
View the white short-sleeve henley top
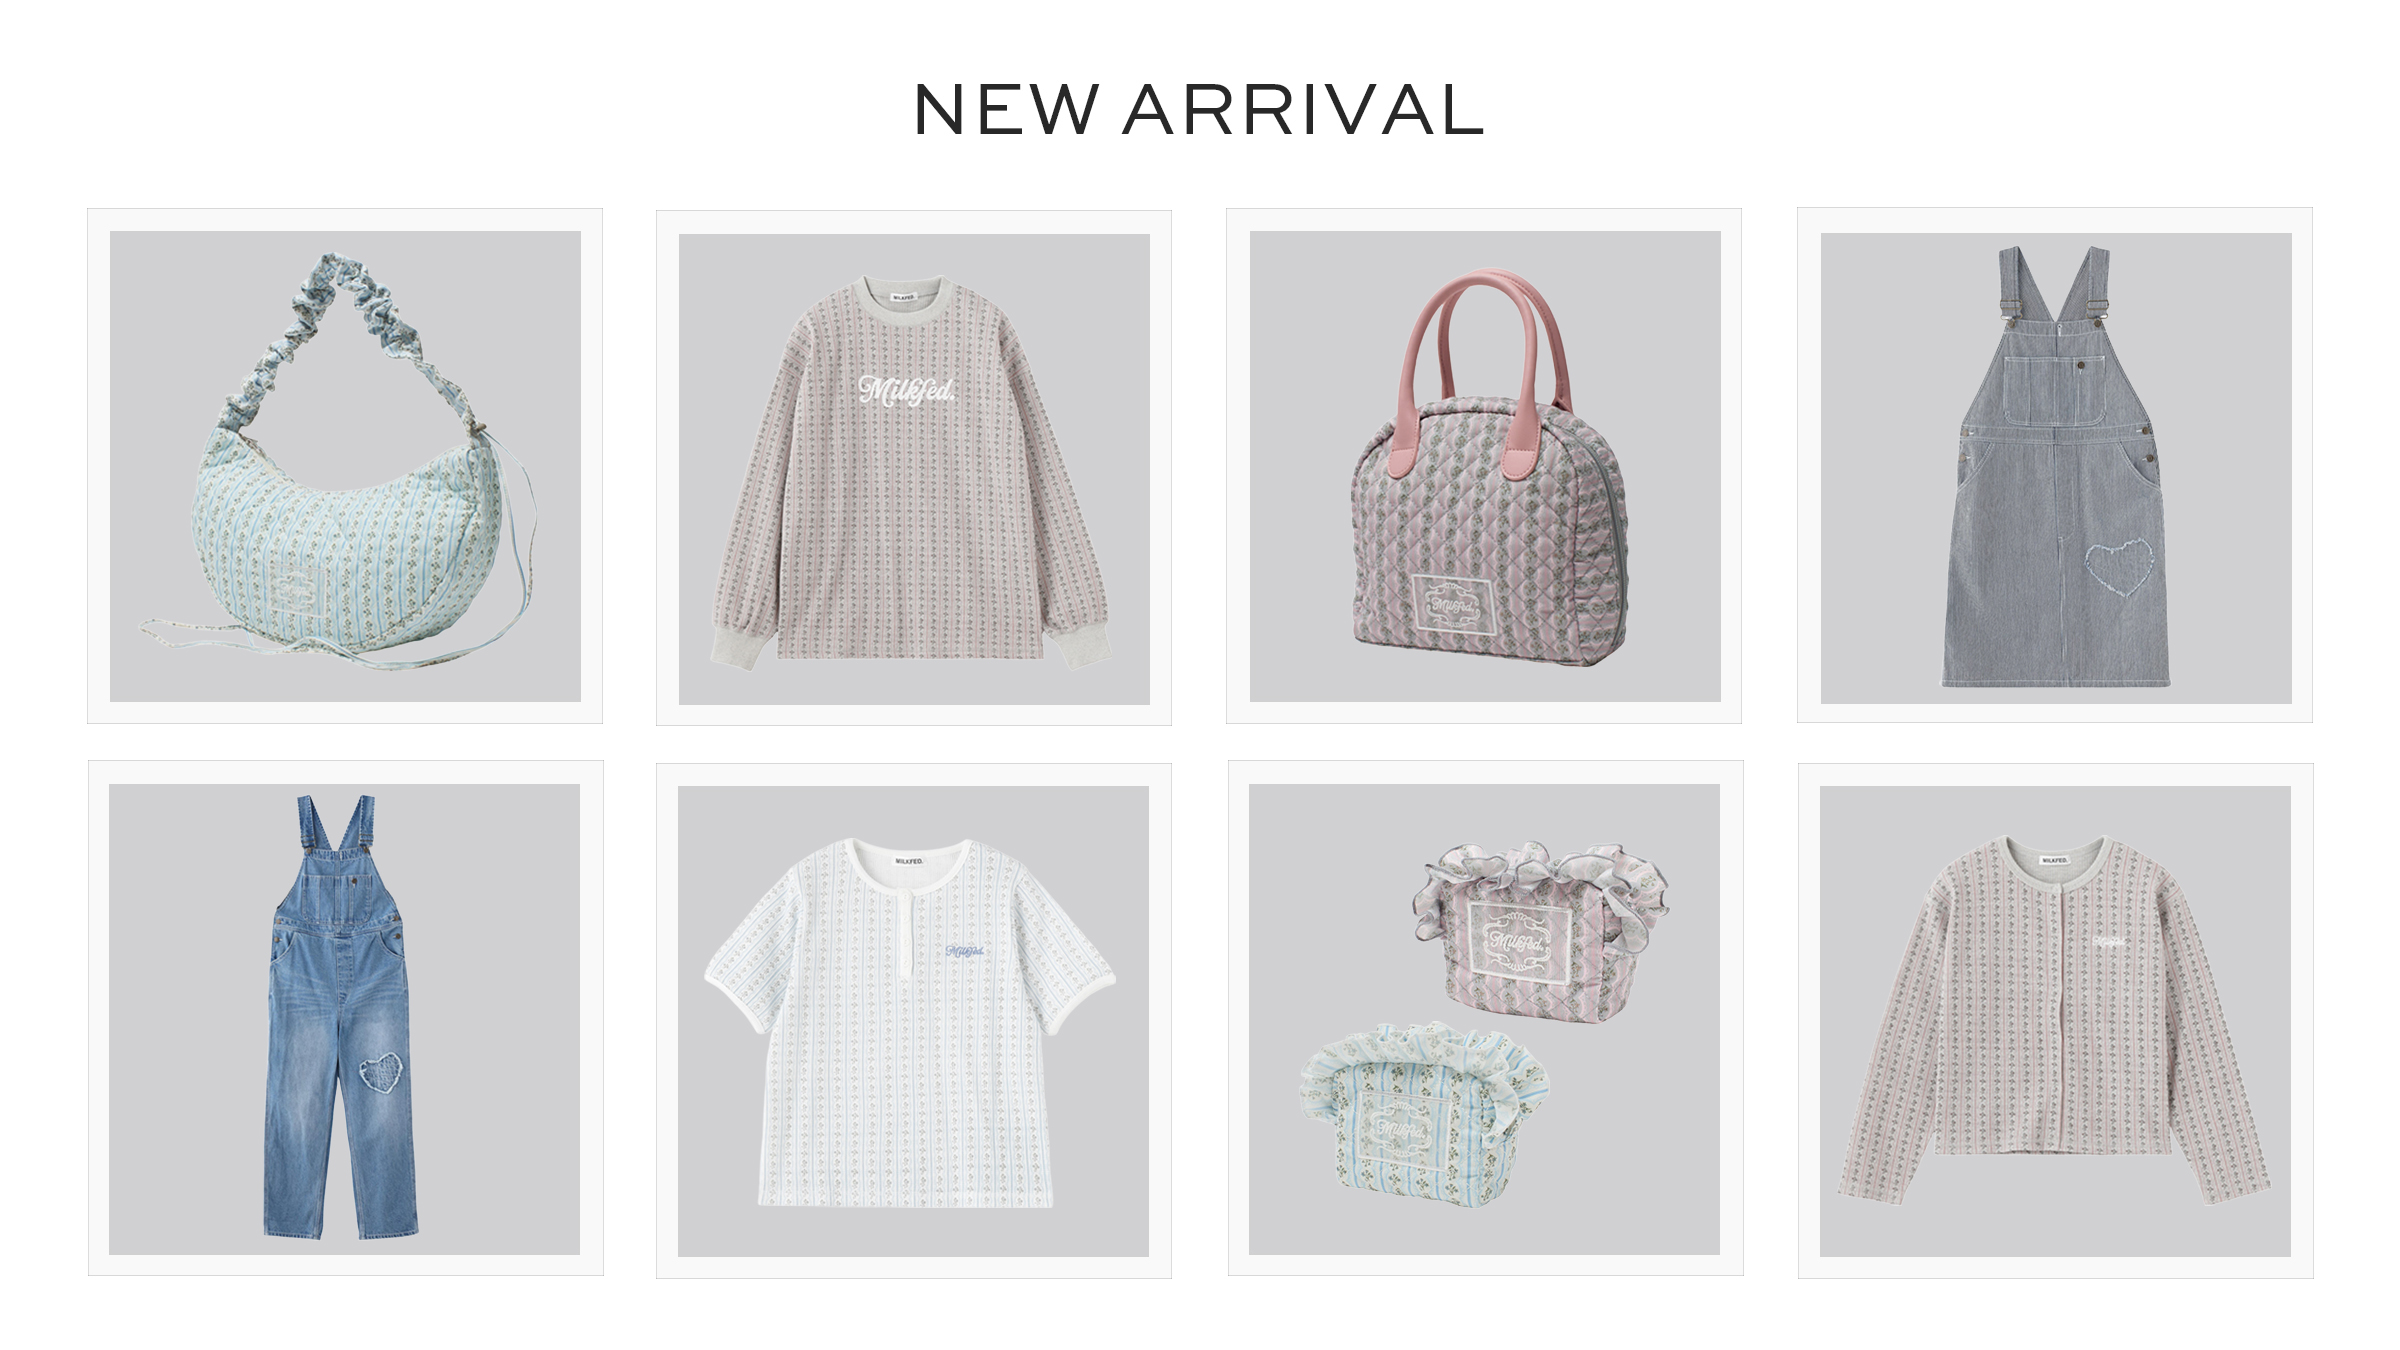pyautogui.click(x=914, y=1021)
